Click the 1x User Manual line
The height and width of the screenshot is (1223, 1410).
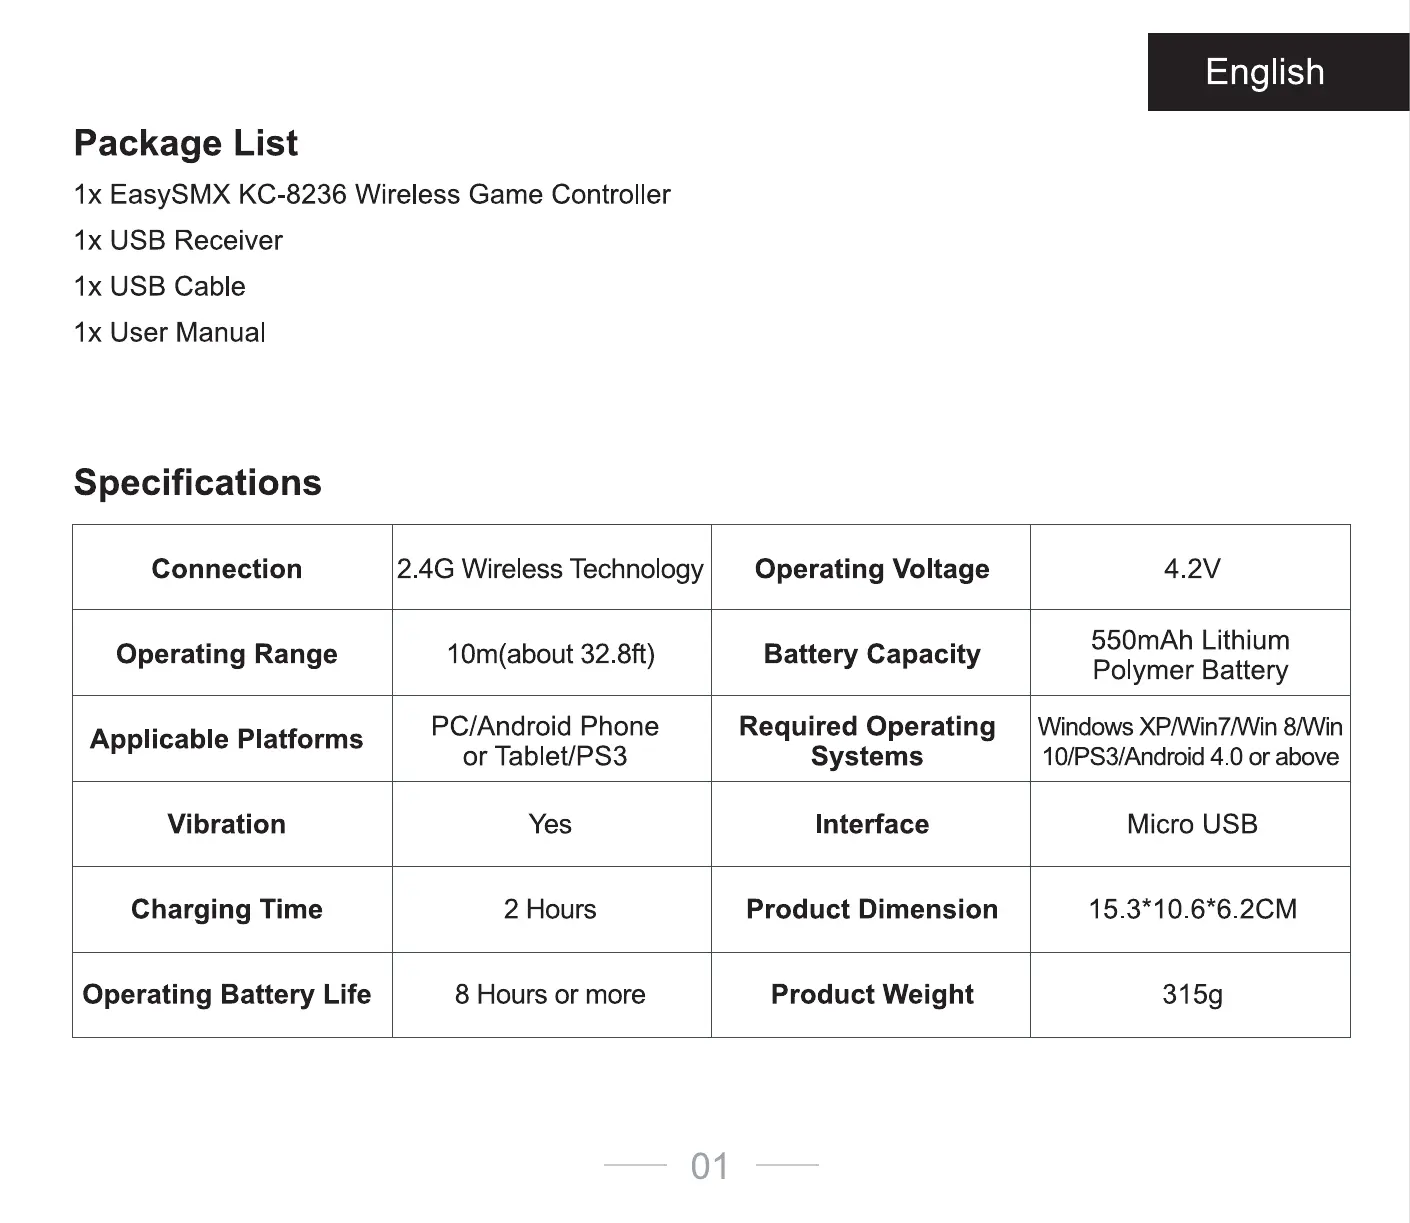point(170,332)
